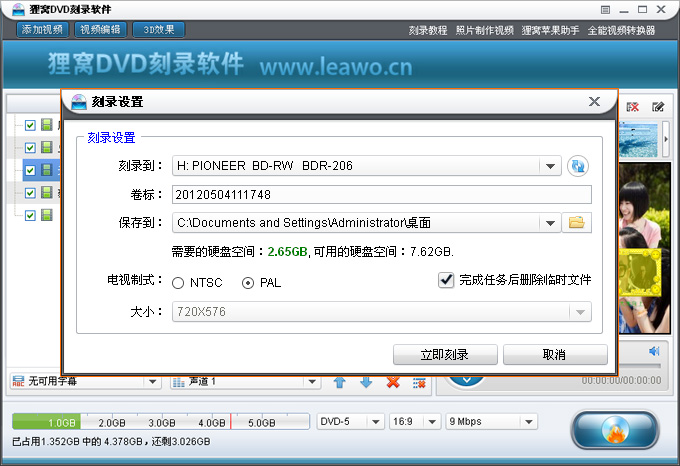Click the www.leawo.cn banner link
Screen dimensions: 680x466
click(x=336, y=67)
